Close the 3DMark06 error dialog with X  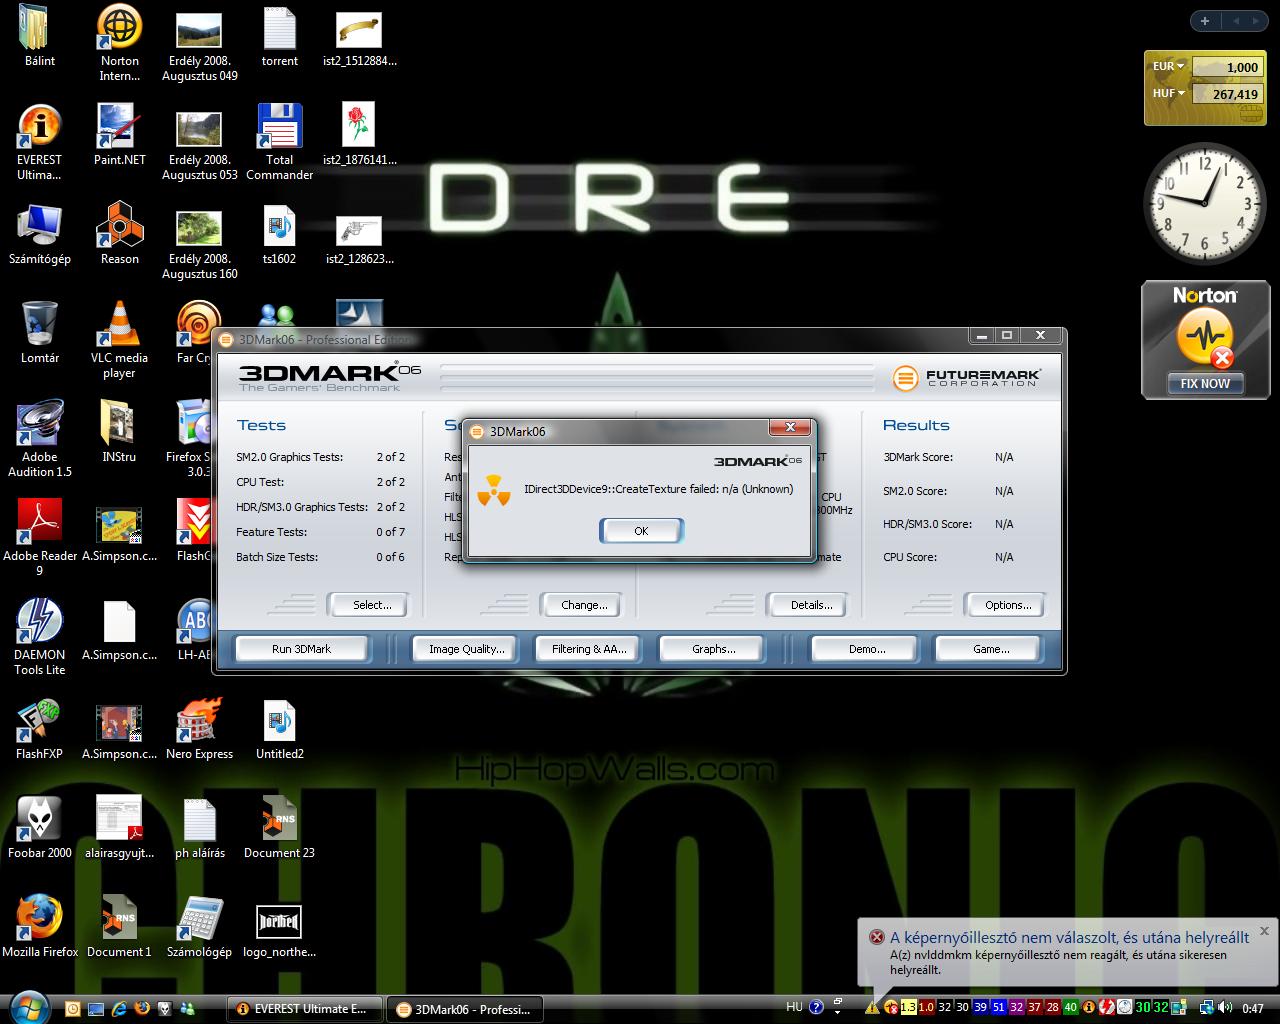(x=790, y=428)
